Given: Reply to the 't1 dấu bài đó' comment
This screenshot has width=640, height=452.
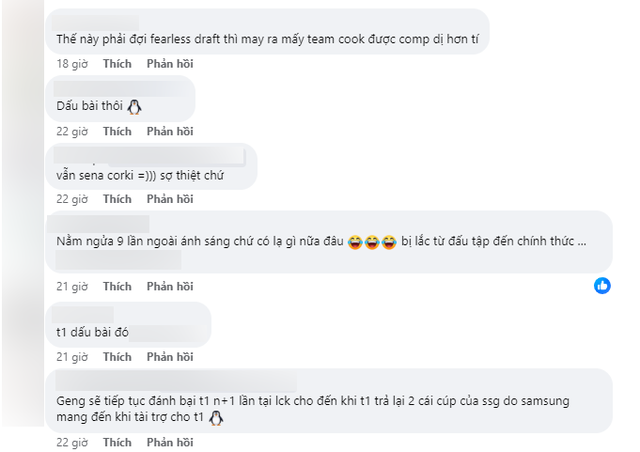Looking at the screenshot, I should [168, 356].
